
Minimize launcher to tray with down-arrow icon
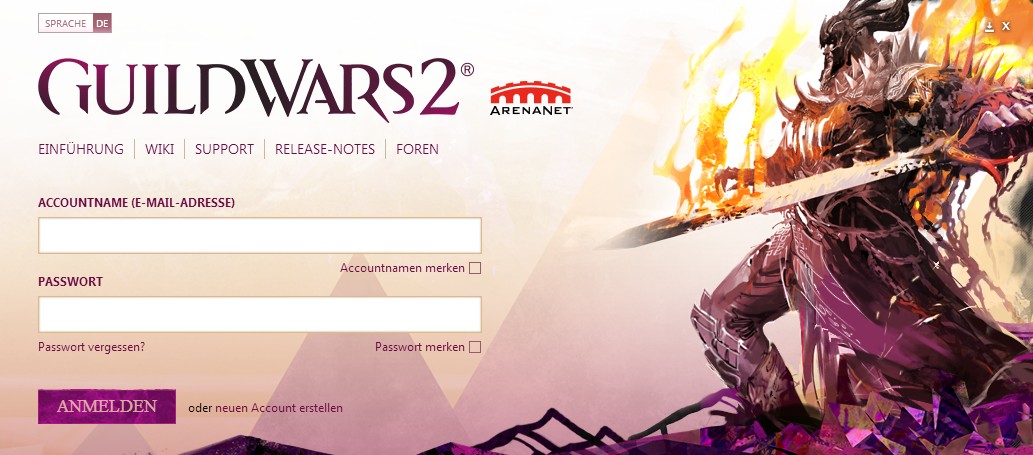[x=990, y=26]
